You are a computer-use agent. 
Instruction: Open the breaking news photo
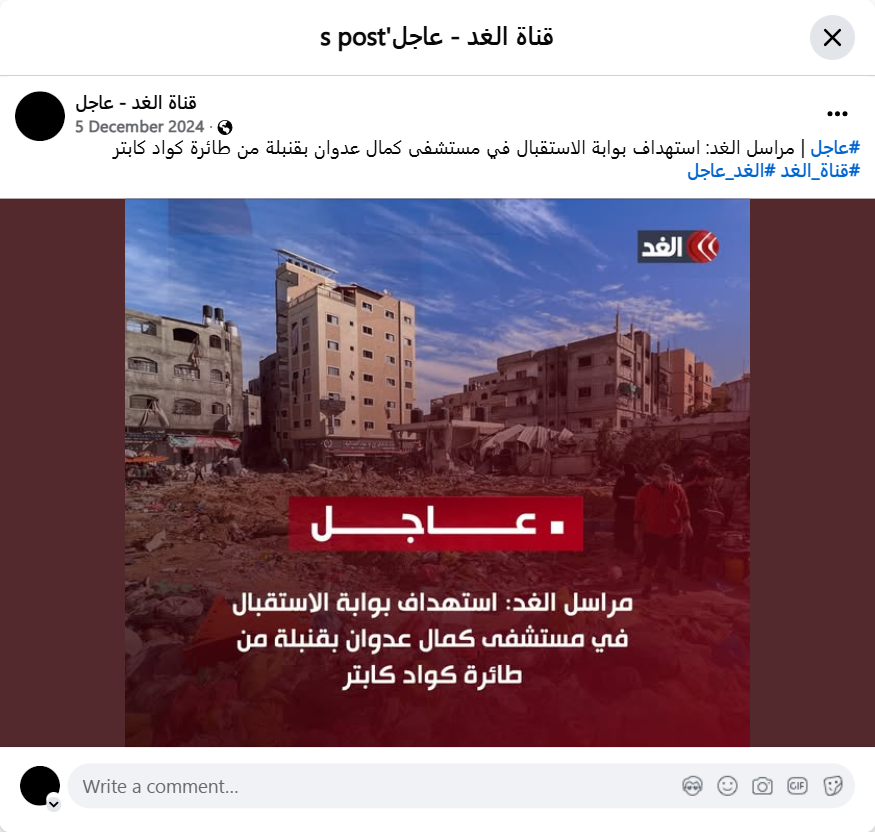[438, 473]
